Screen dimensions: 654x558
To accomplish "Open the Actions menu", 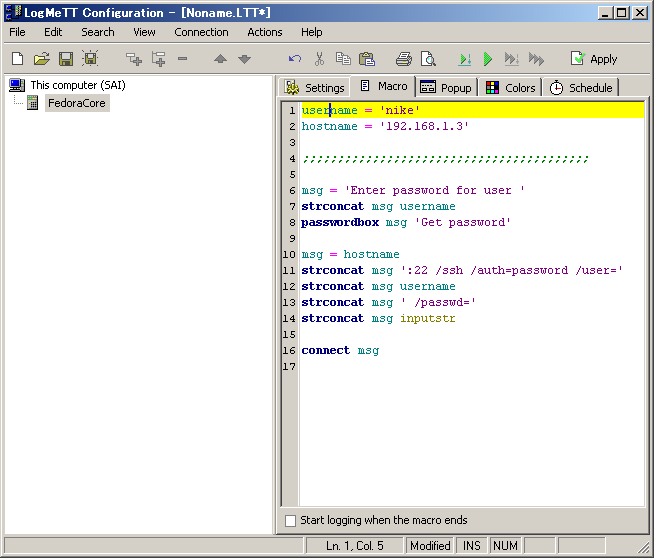I will click(x=264, y=32).
